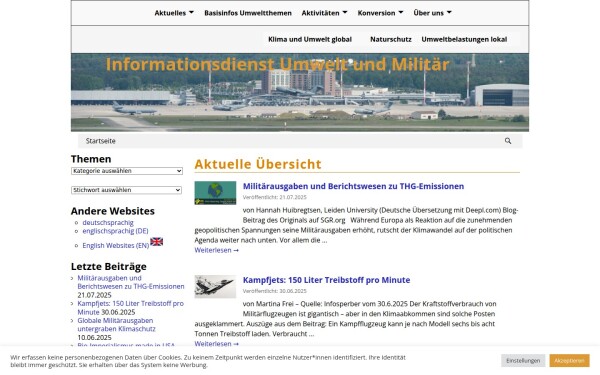Open Umweltbelastungen lokal
The image size is (600, 375).
coord(464,39)
